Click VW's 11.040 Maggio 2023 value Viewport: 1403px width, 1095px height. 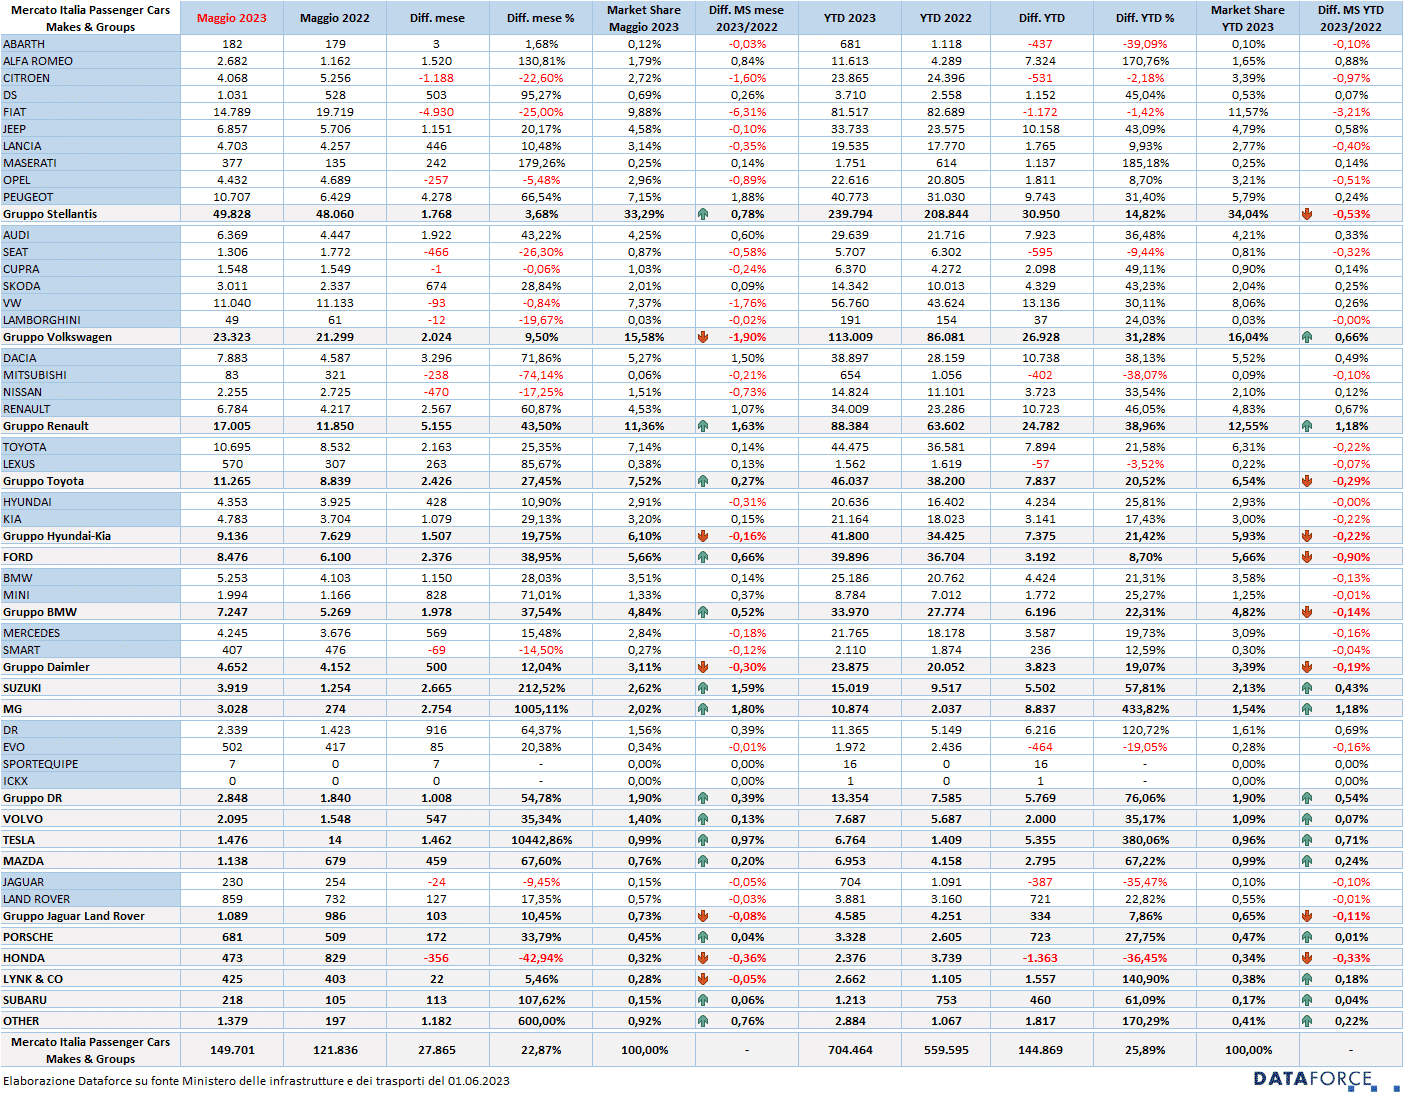pos(232,303)
